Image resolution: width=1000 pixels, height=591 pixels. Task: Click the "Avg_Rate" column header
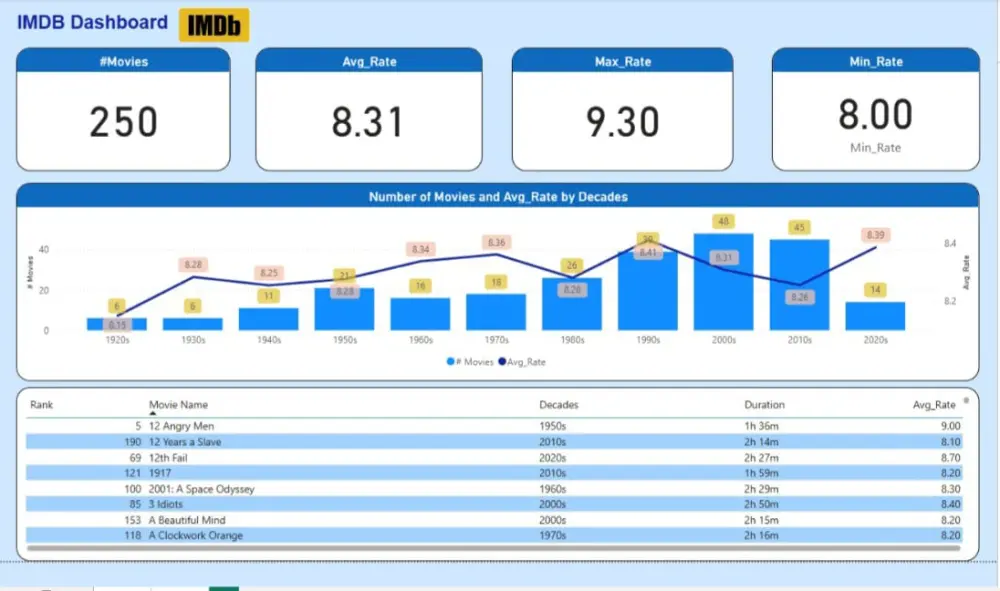[x=936, y=404]
